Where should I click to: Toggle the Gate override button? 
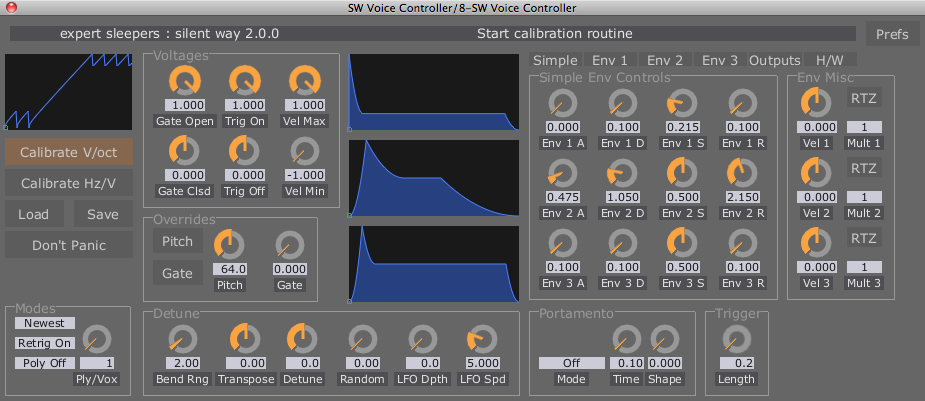pyautogui.click(x=178, y=273)
